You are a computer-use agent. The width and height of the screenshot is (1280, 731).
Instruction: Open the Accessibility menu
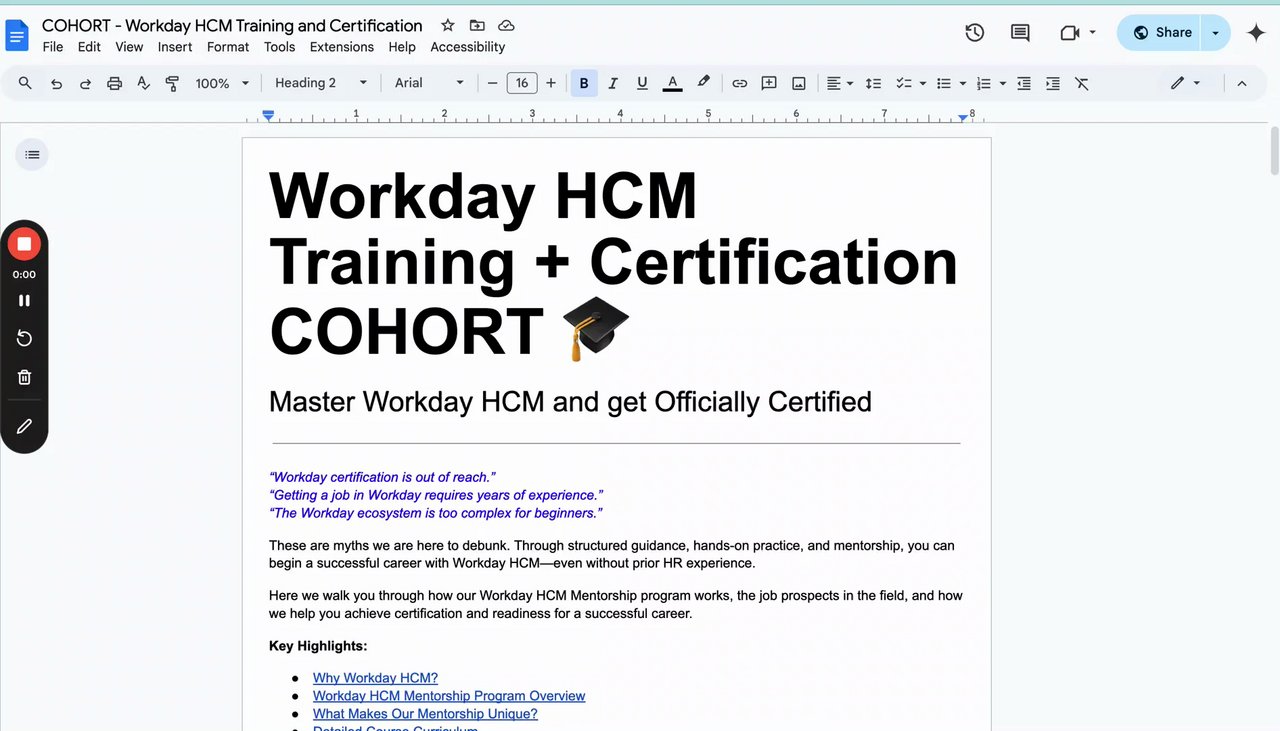[467, 47]
